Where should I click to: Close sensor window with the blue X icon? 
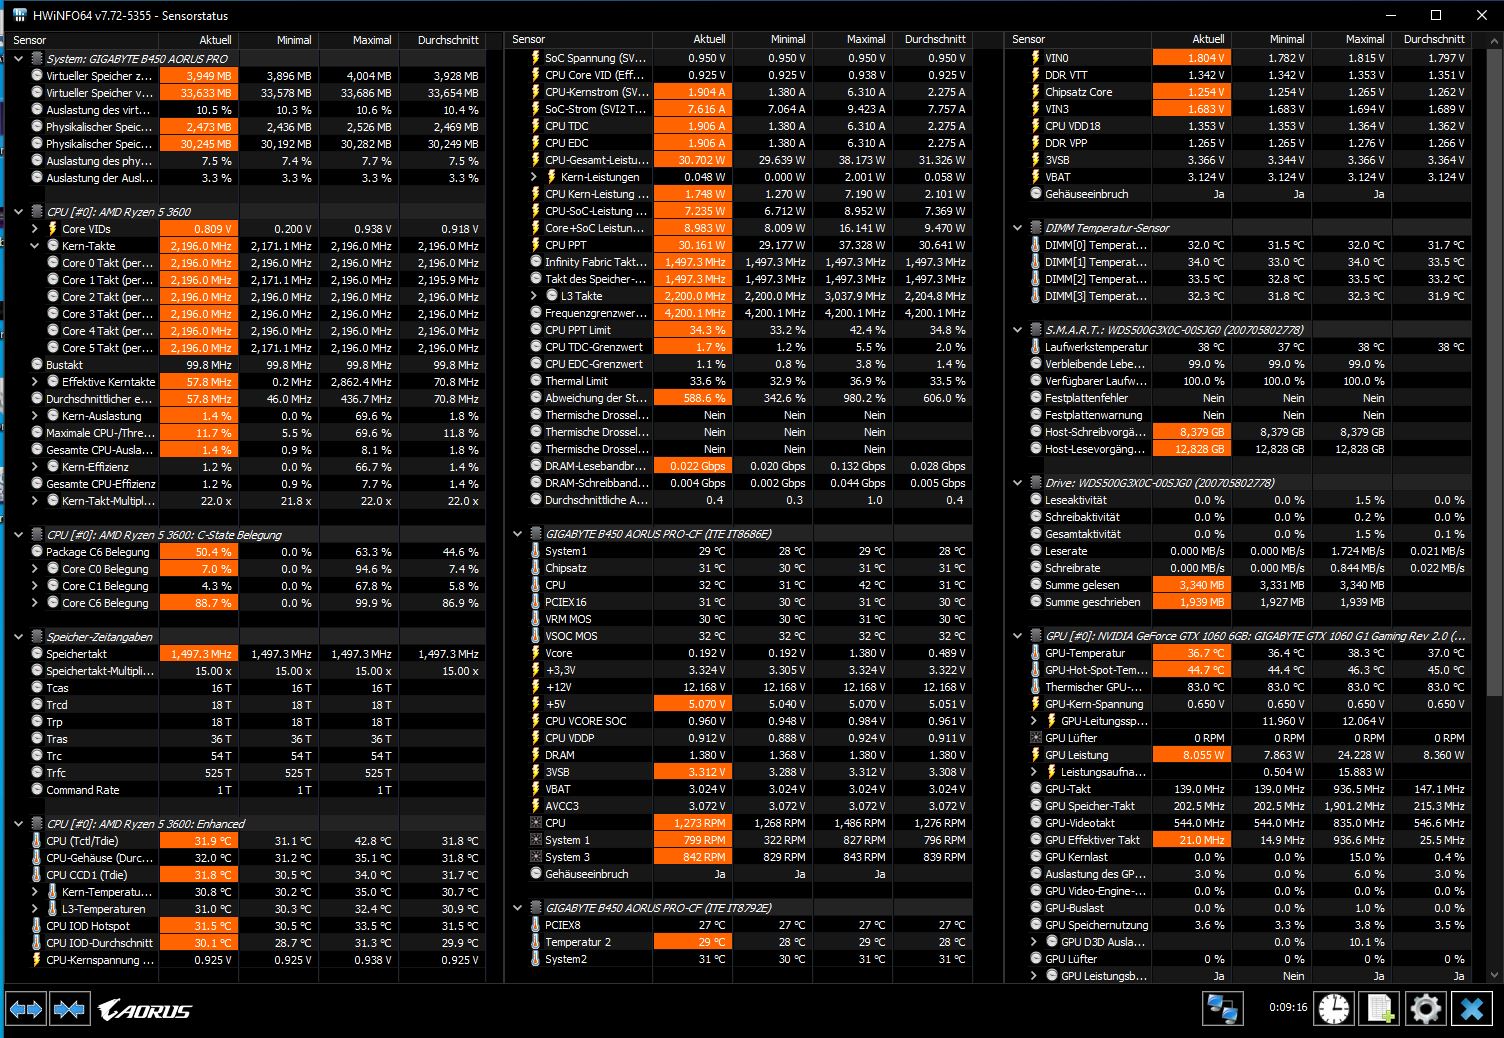point(1471,1008)
